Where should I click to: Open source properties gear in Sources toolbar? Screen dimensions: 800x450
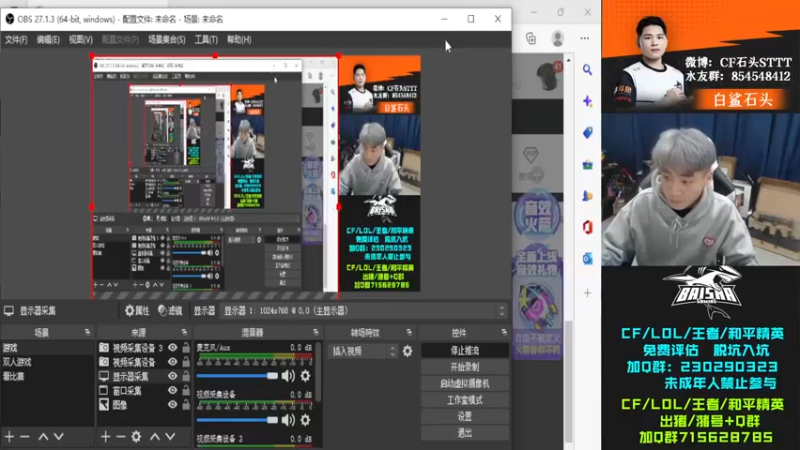[136, 437]
